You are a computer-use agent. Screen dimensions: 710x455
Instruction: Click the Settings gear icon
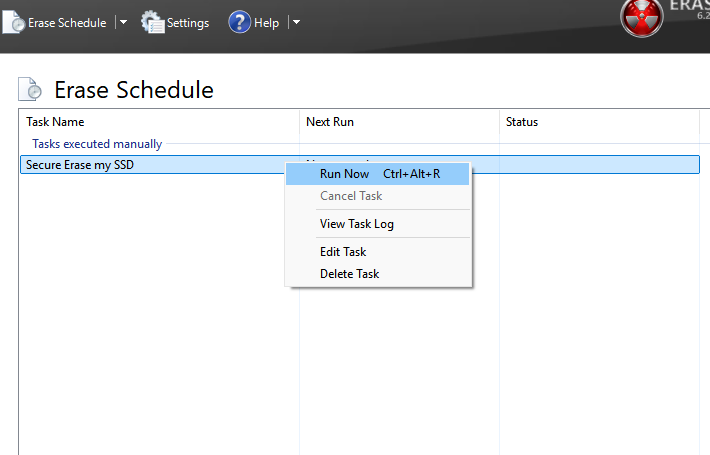click(153, 22)
